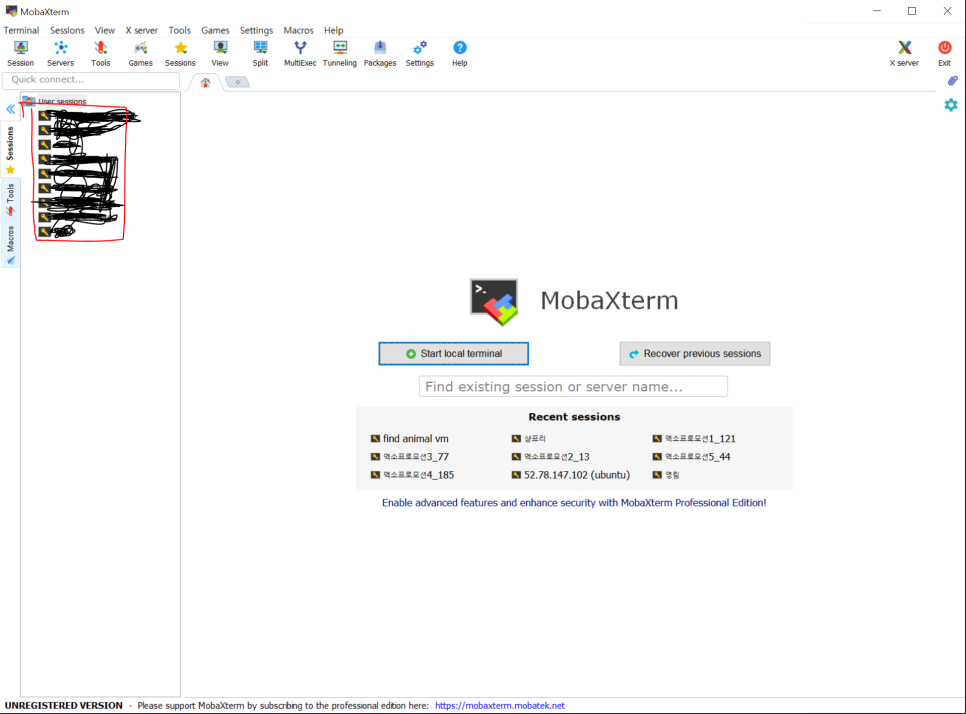
Task: Click Professional Edition promotion link
Action: (x=574, y=503)
